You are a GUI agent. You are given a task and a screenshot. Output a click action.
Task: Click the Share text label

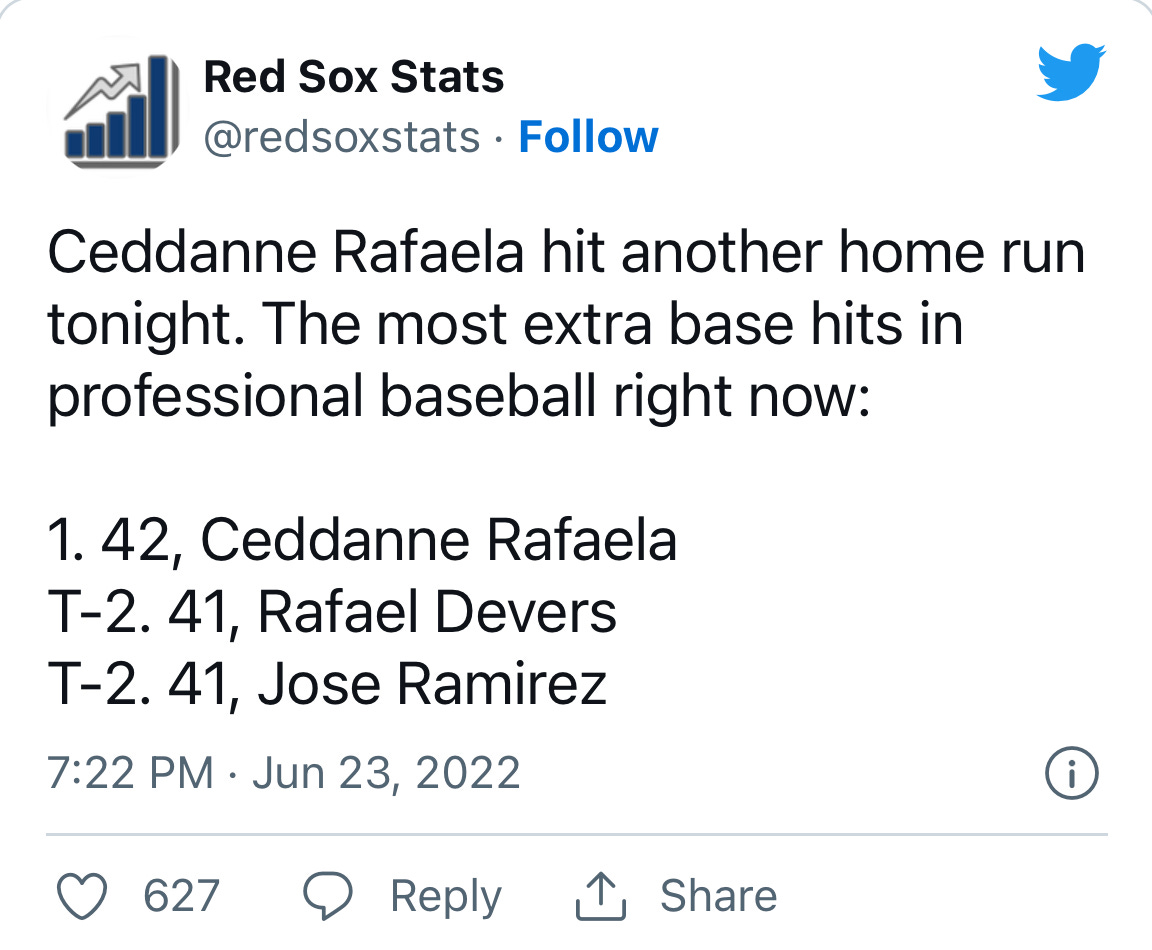[x=718, y=893]
